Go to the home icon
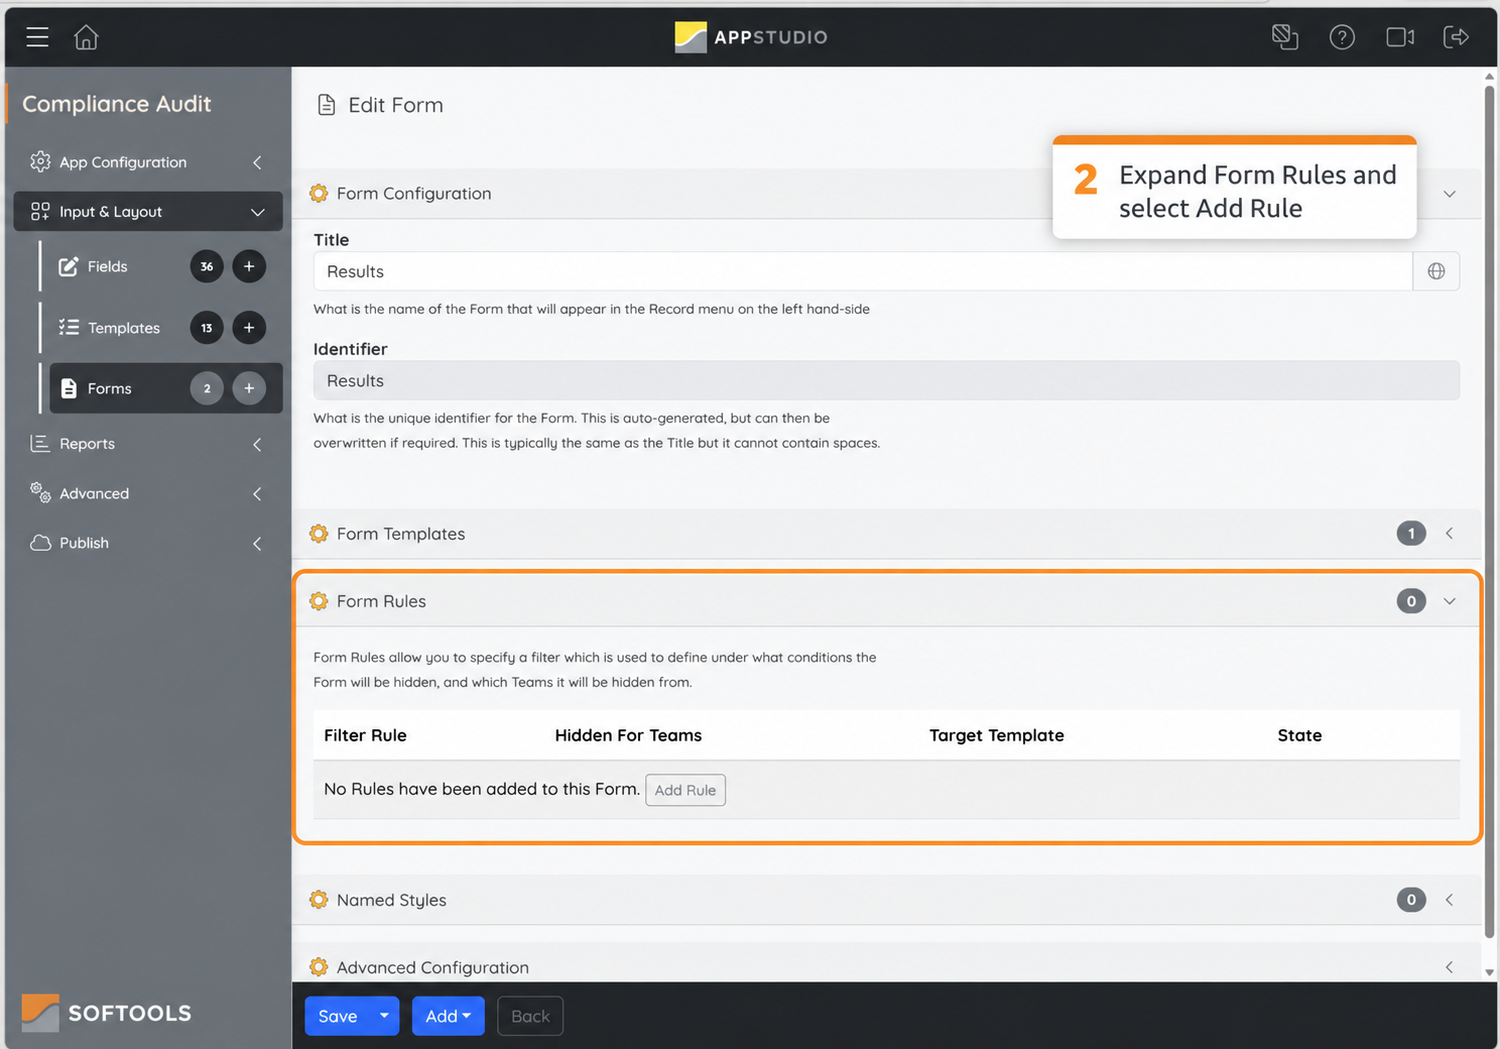 [86, 37]
